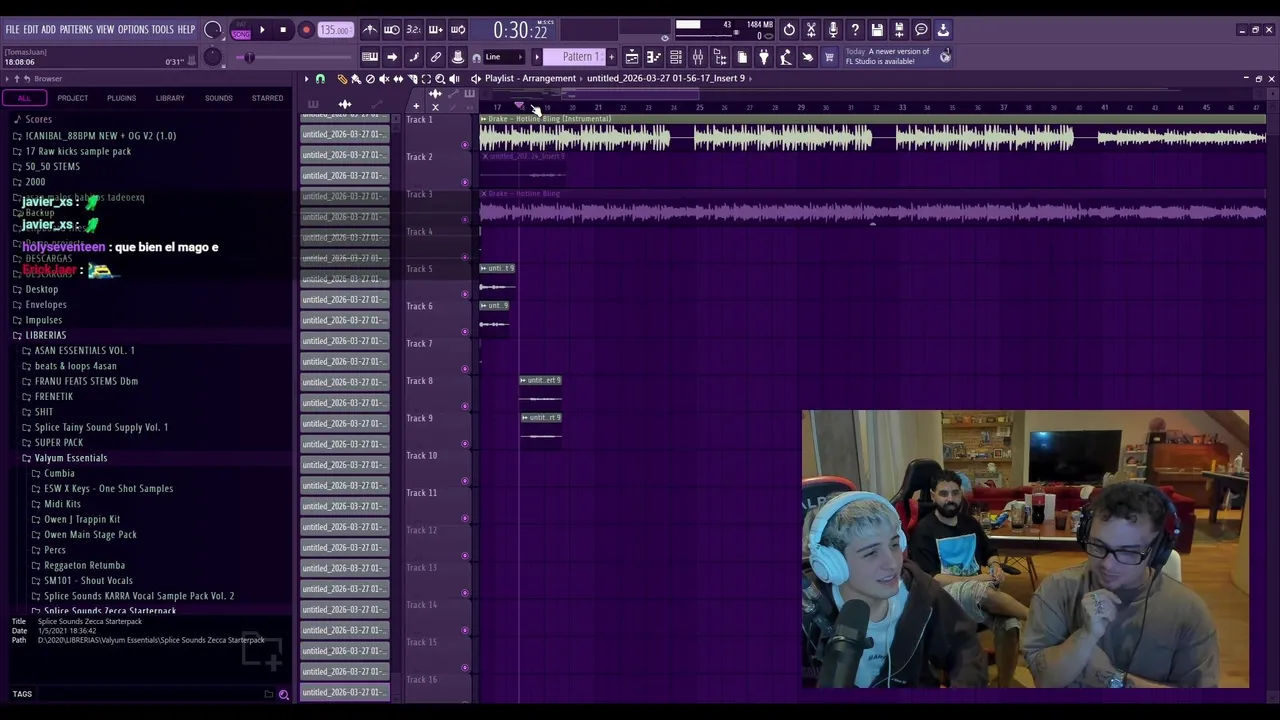Enable wait for input before recording
This screenshot has width=1280, height=720.
pyautogui.click(x=392, y=30)
